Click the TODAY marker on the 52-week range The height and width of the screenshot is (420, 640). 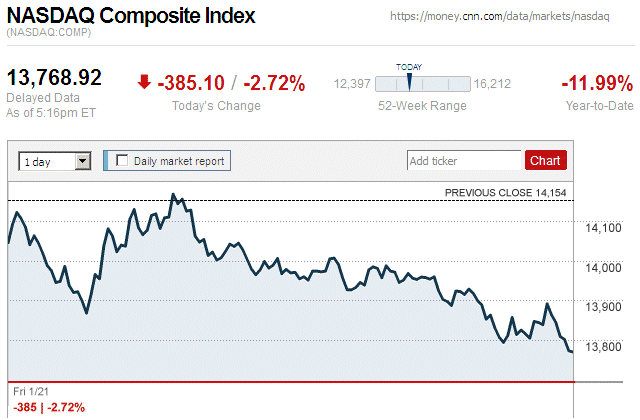[409, 81]
